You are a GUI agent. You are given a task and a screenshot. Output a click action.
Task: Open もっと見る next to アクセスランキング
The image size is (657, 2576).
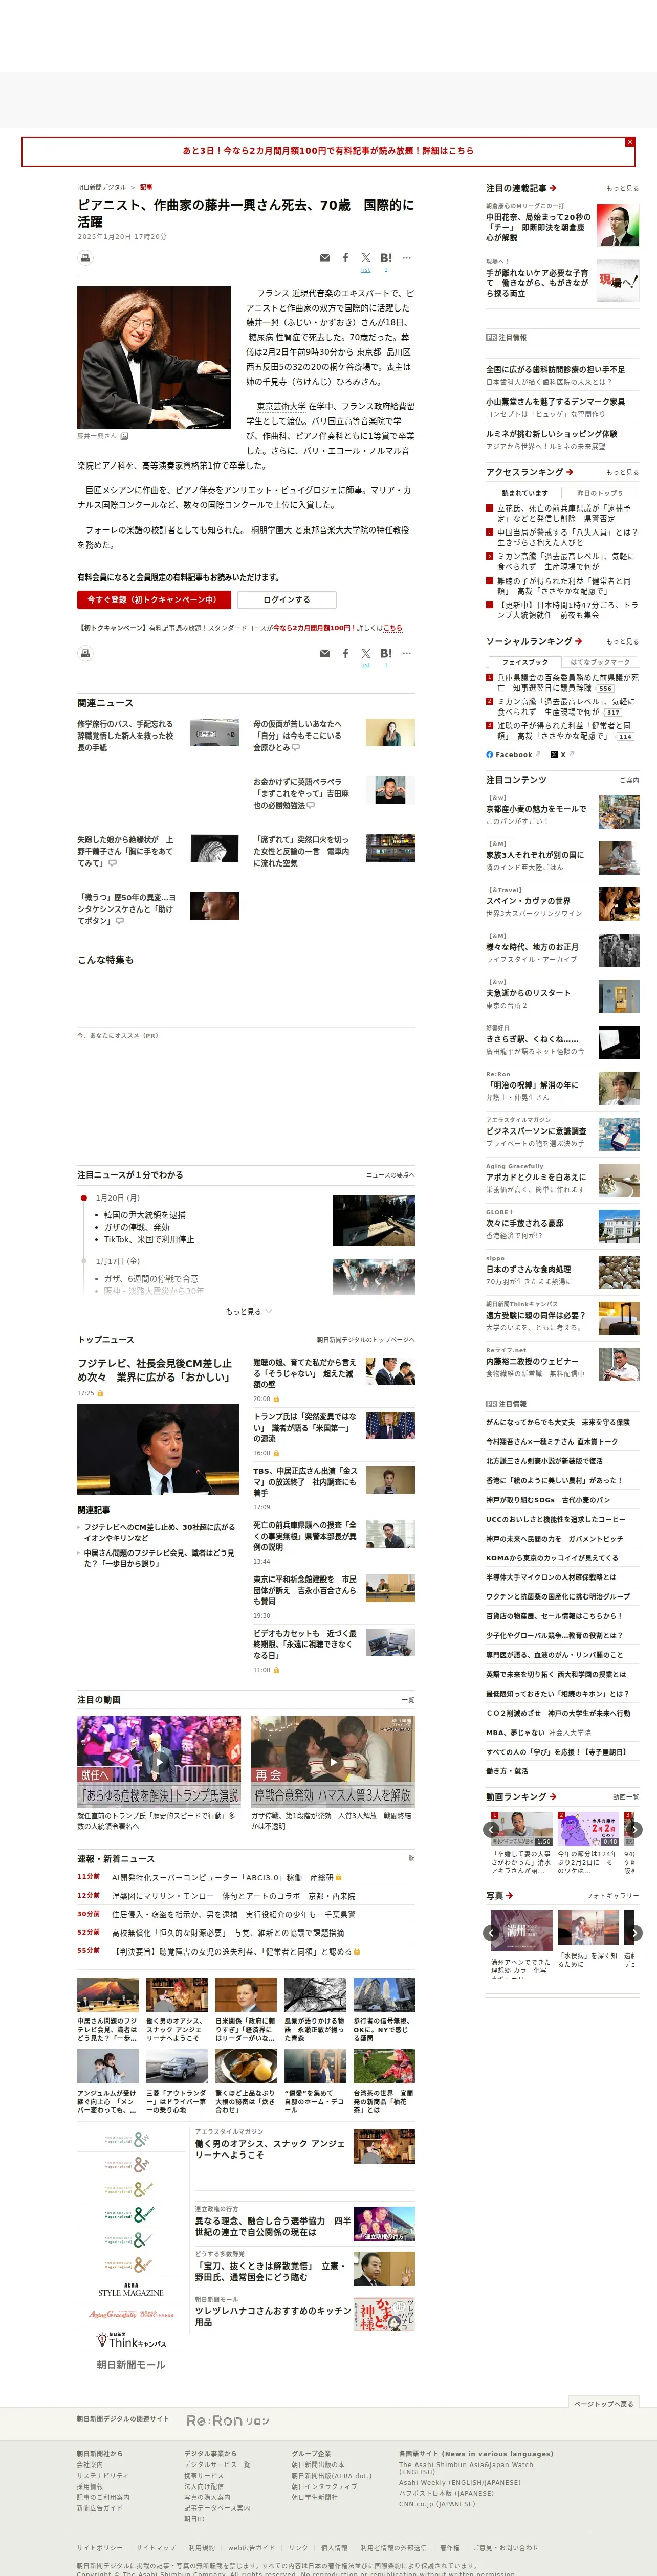pos(622,472)
